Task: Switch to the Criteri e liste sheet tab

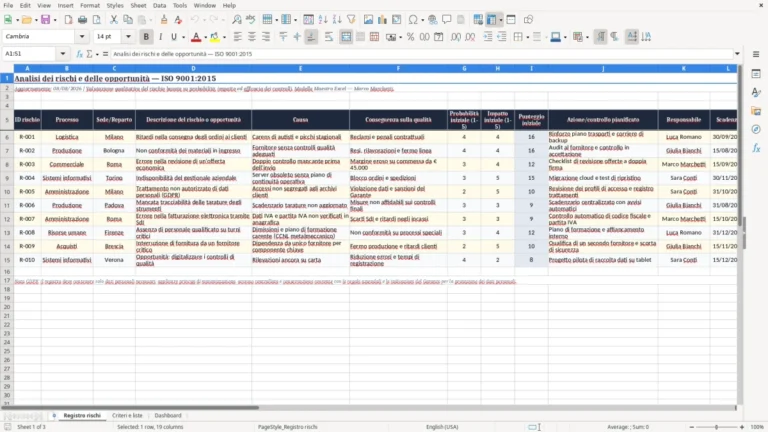Action: tap(127, 415)
